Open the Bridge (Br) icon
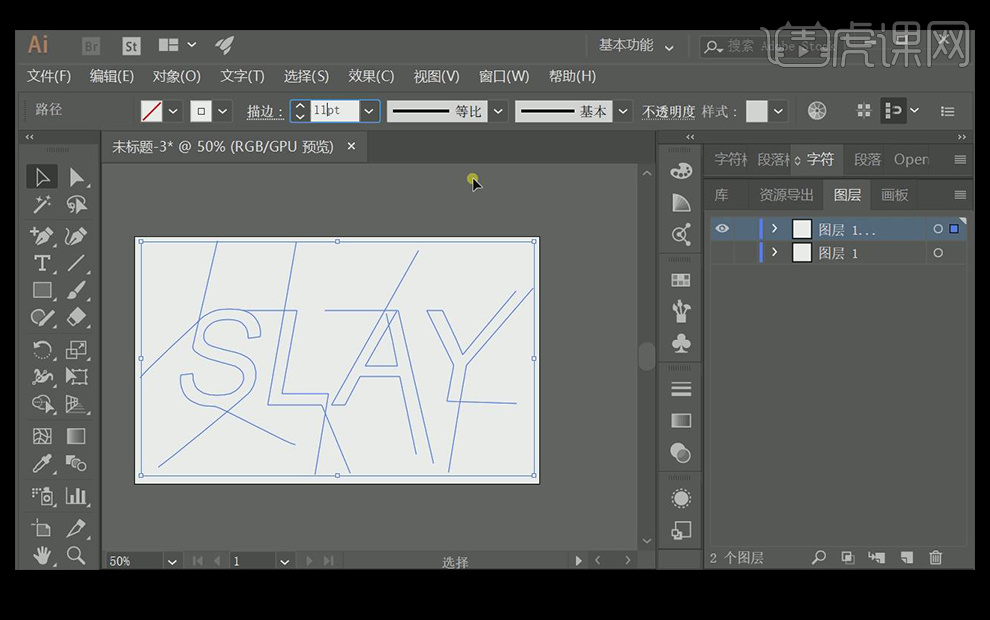The height and width of the screenshot is (620, 990). (x=91, y=46)
